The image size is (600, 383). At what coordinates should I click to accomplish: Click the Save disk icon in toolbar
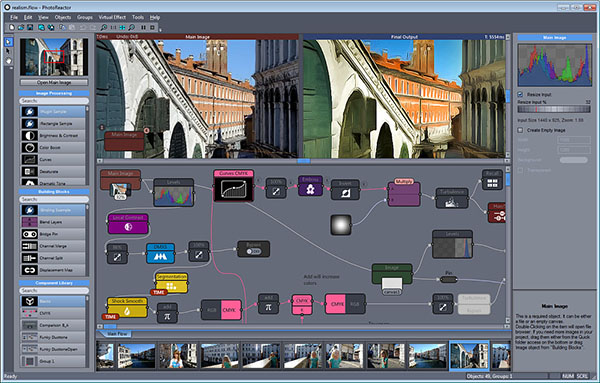(x=30, y=28)
